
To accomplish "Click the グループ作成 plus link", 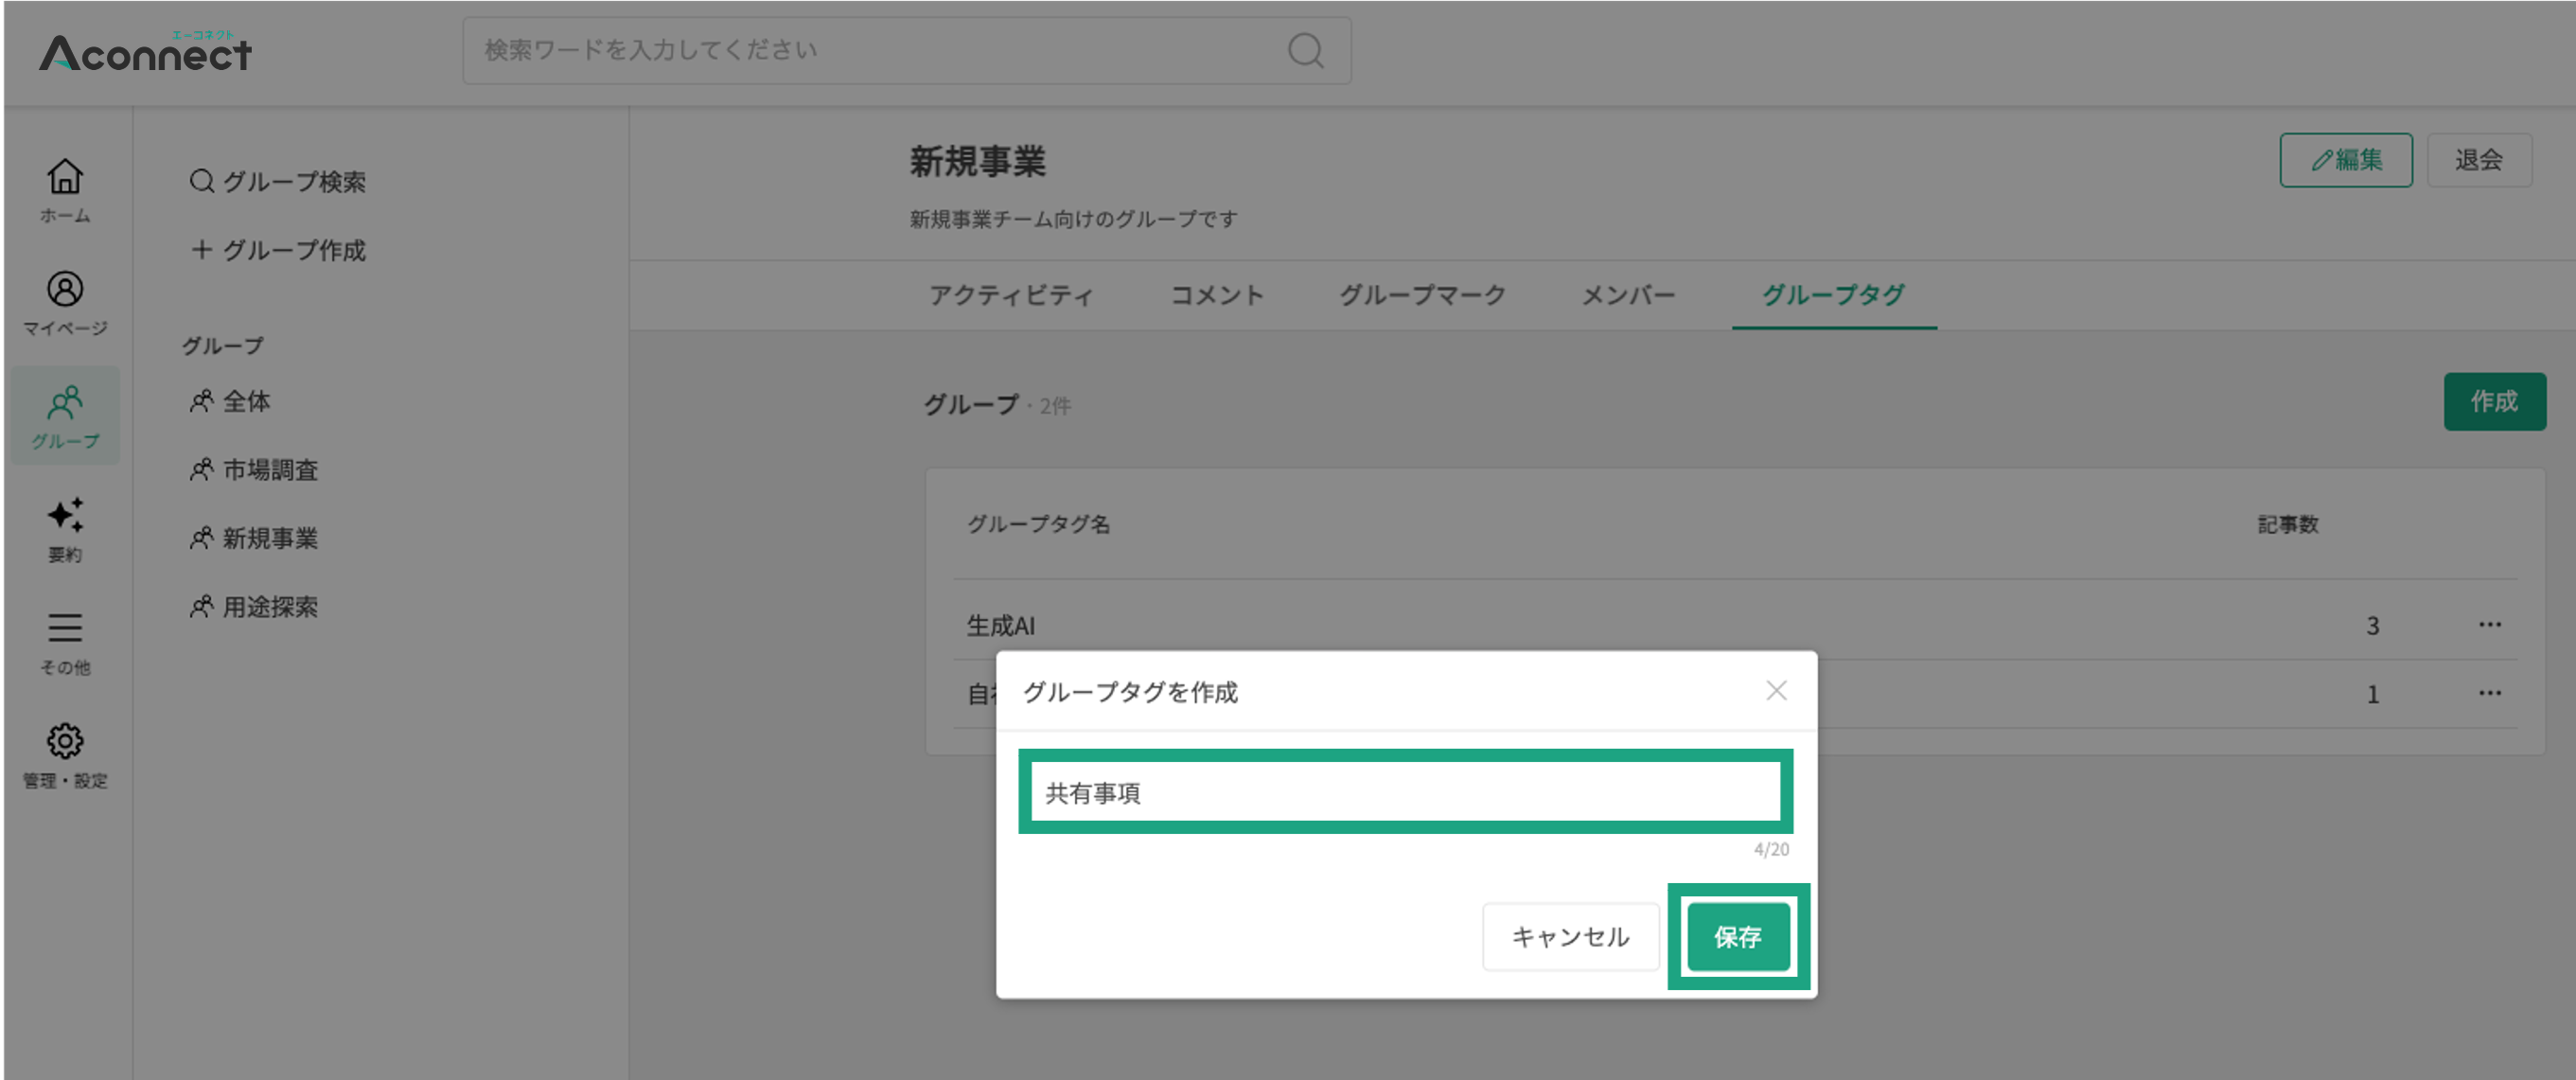I will pyautogui.click(x=278, y=250).
